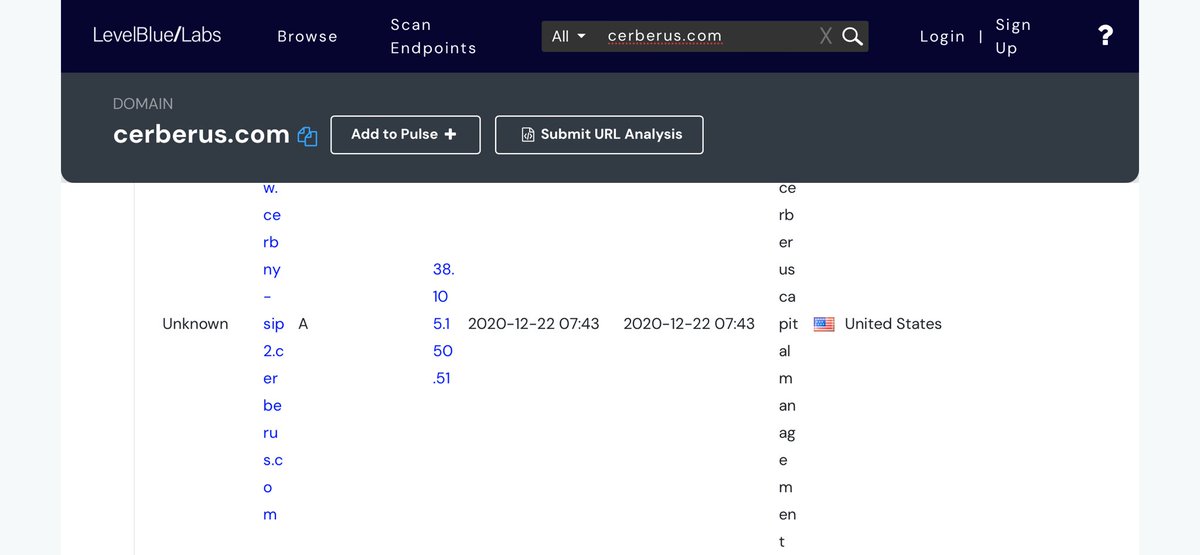Open the Browse menu item
This screenshot has height=555, width=1200.
pos(307,36)
